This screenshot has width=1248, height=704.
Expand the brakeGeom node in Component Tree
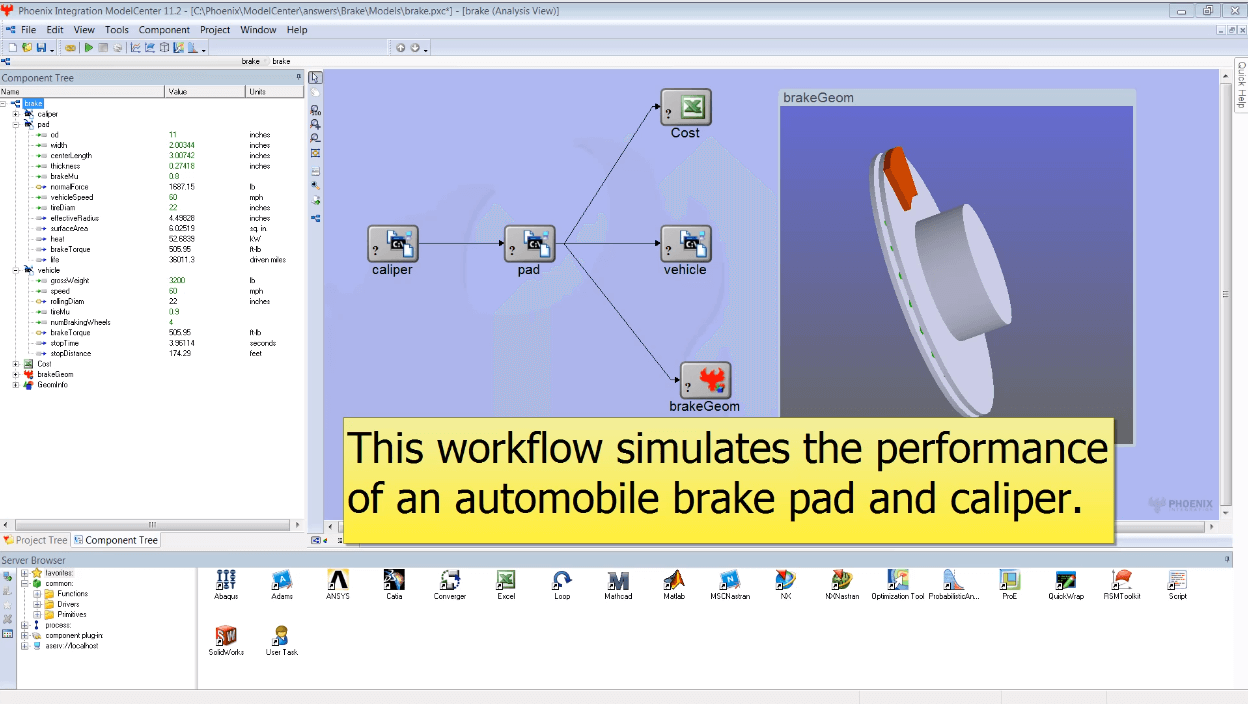click(x=15, y=374)
